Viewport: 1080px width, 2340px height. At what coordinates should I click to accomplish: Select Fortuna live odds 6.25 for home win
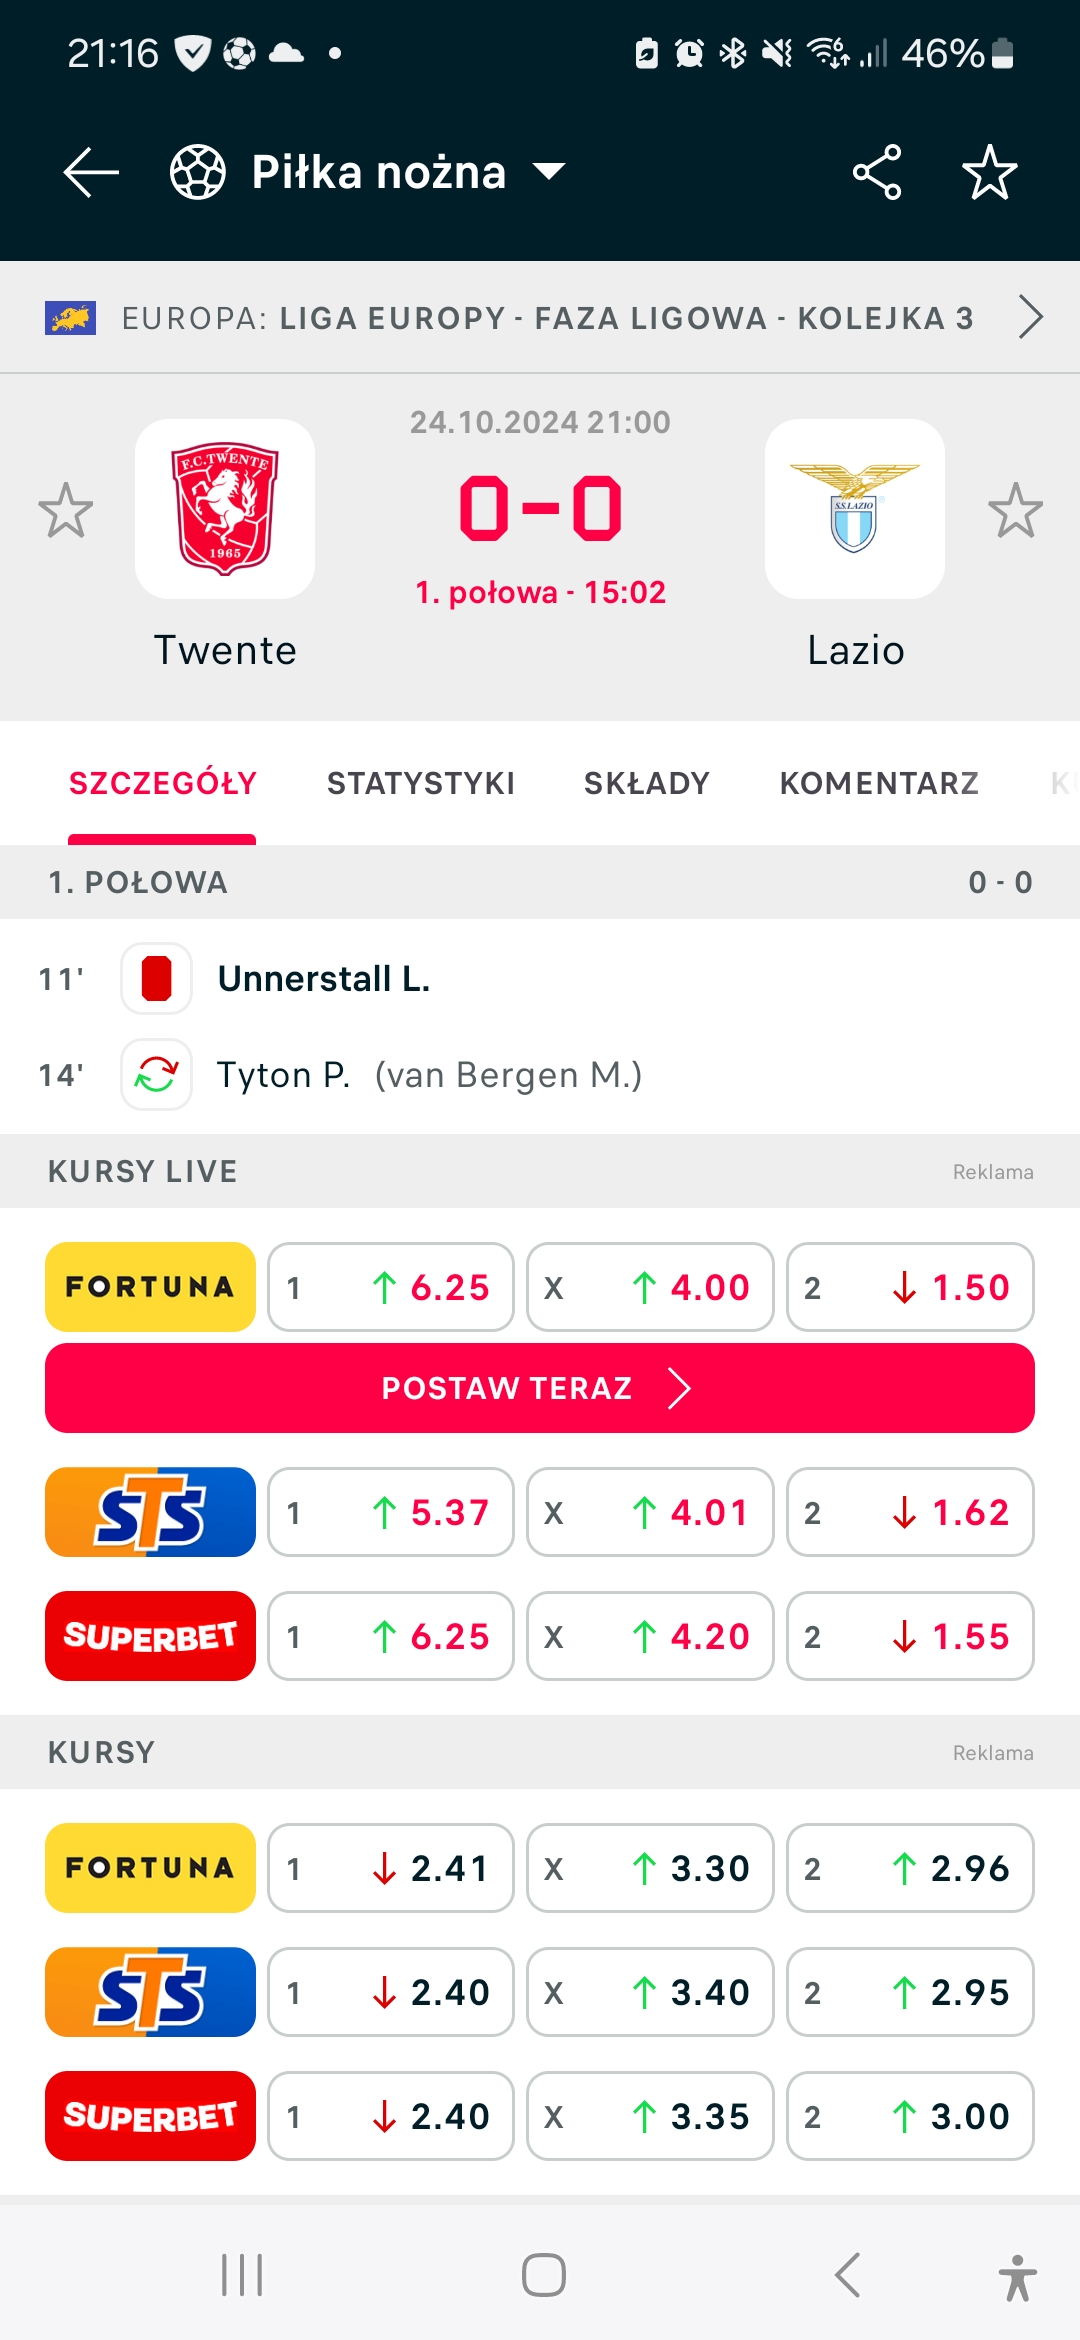click(x=391, y=1287)
